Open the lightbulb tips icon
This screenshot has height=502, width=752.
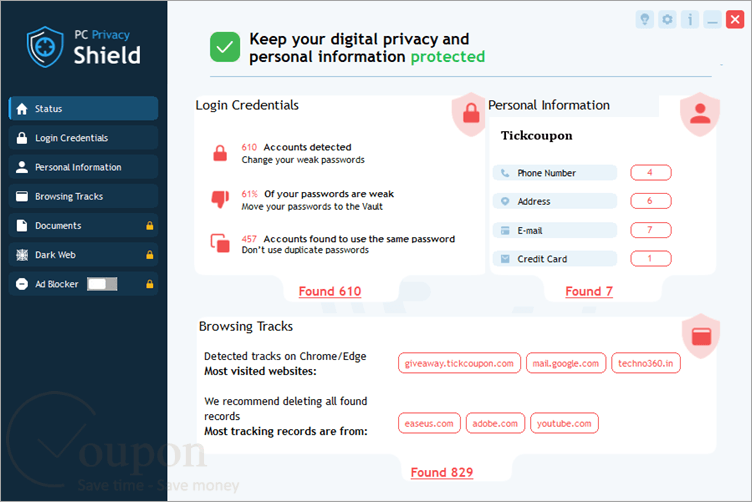point(645,20)
